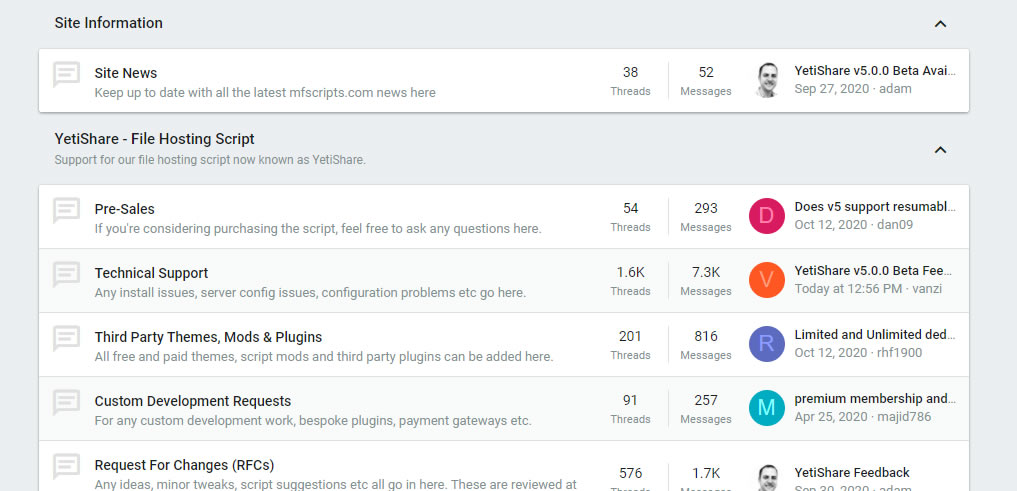Click the Apr 25, 2020 date
The width and height of the screenshot is (1017, 491).
point(831,416)
